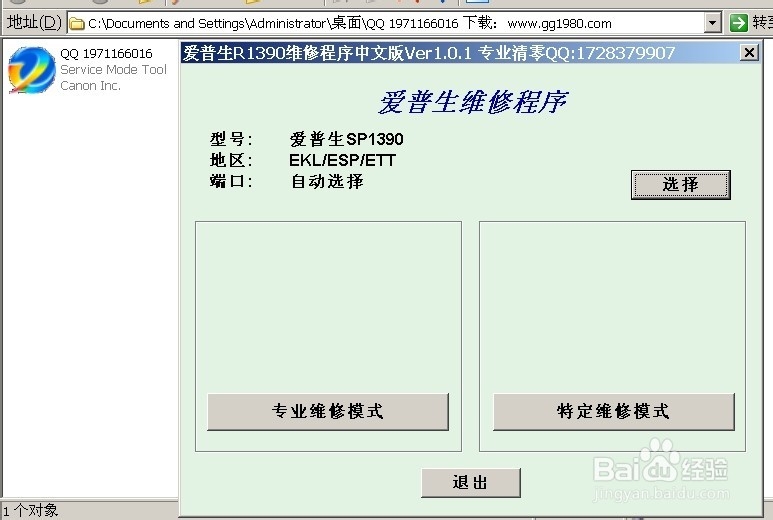Expand the address bar dropdown arrow
The width and height of the screenshot is (773, 520).
pyautogui.click(x=712, y=23)
